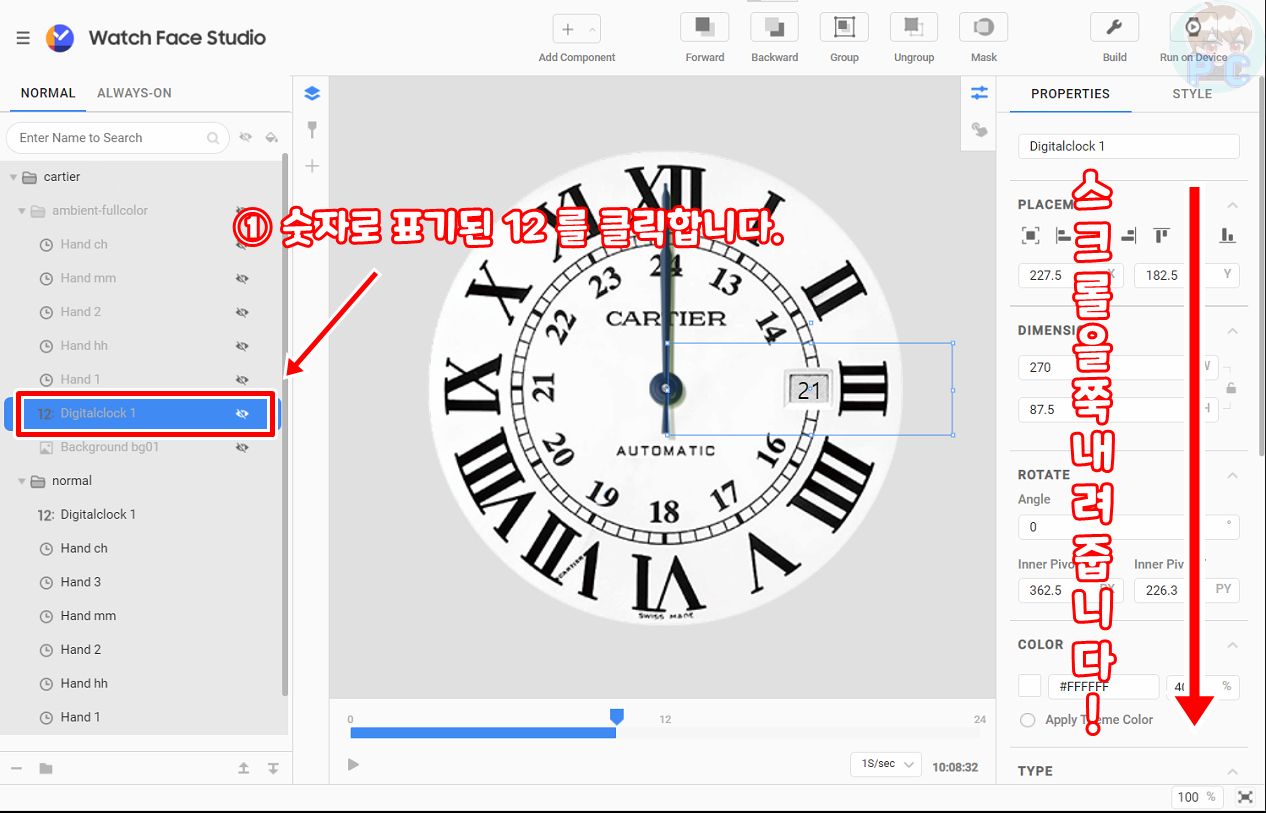Screen dimensions: 1266x813
Task: Click the Build wrench icon
Action: [1115, 27]
